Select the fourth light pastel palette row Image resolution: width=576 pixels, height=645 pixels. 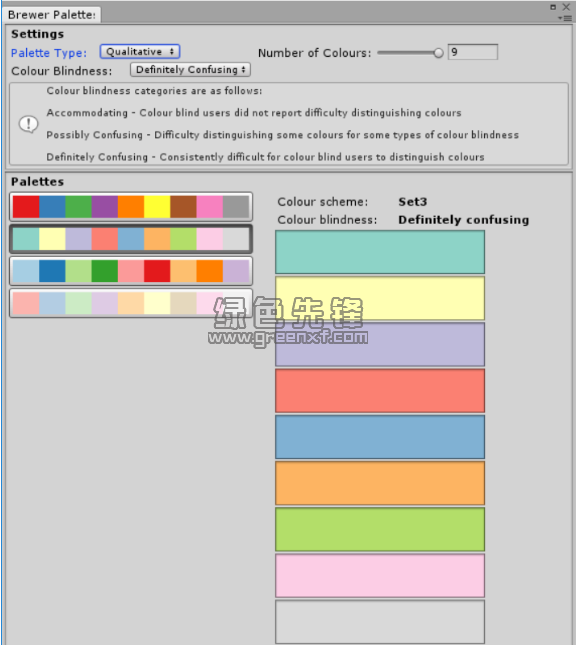pos(131,303)
